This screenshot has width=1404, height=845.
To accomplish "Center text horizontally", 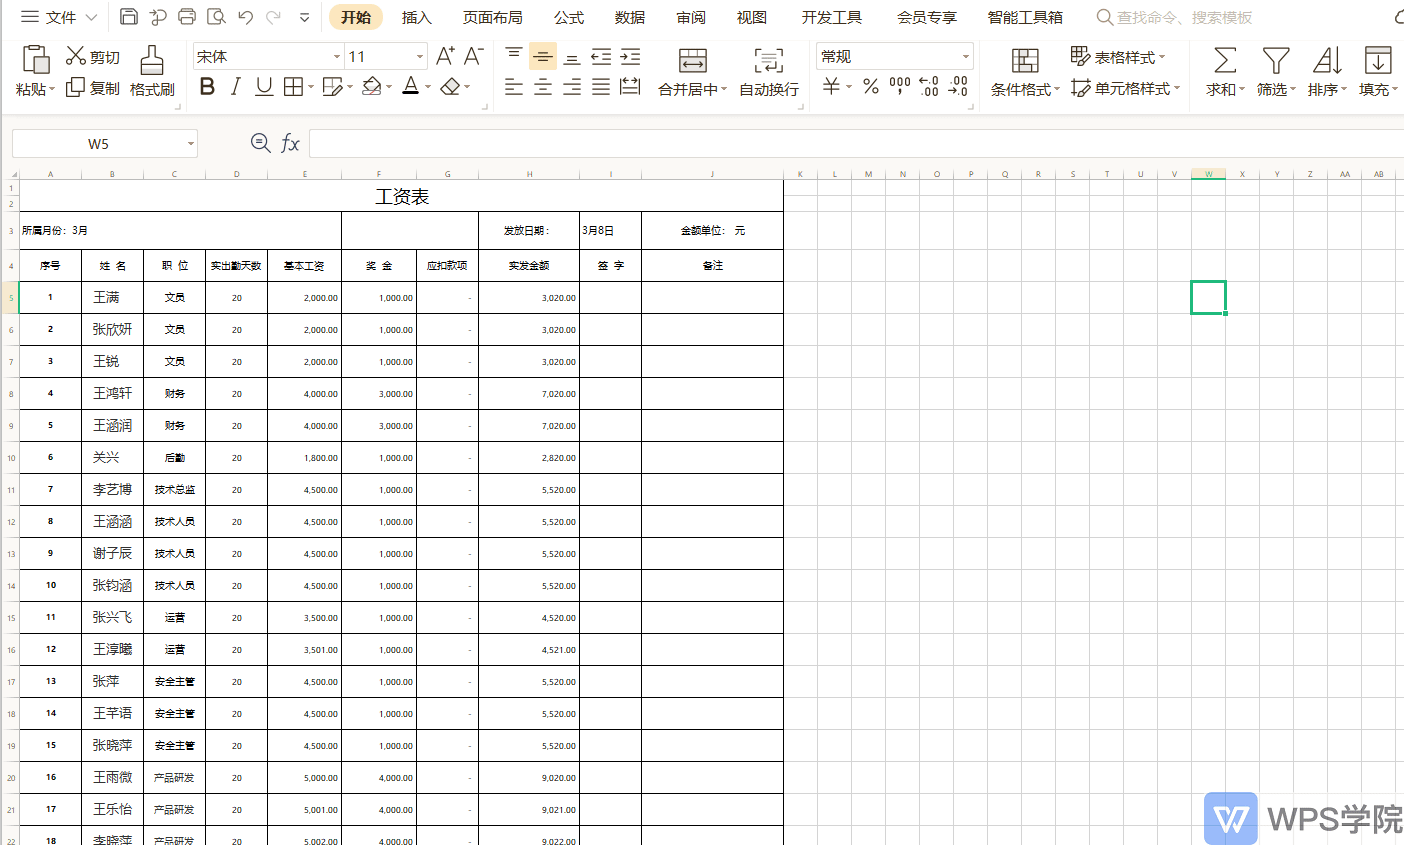I will pos(543,87).
